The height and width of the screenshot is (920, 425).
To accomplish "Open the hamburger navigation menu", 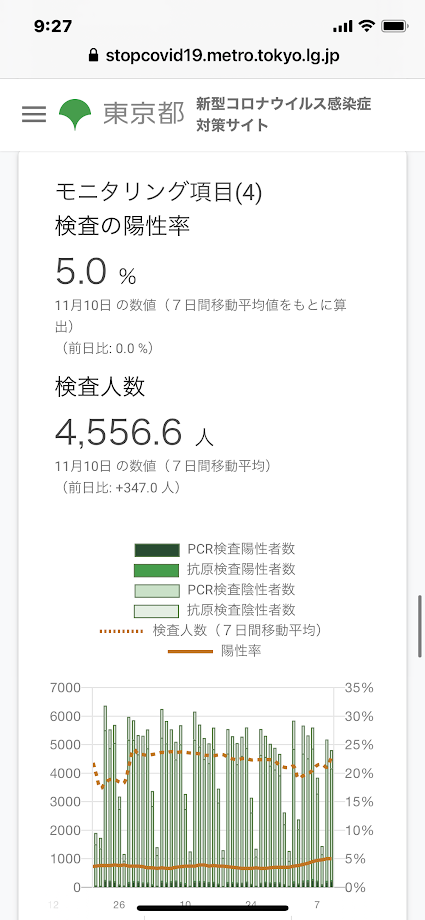I will tap(34, 114).
